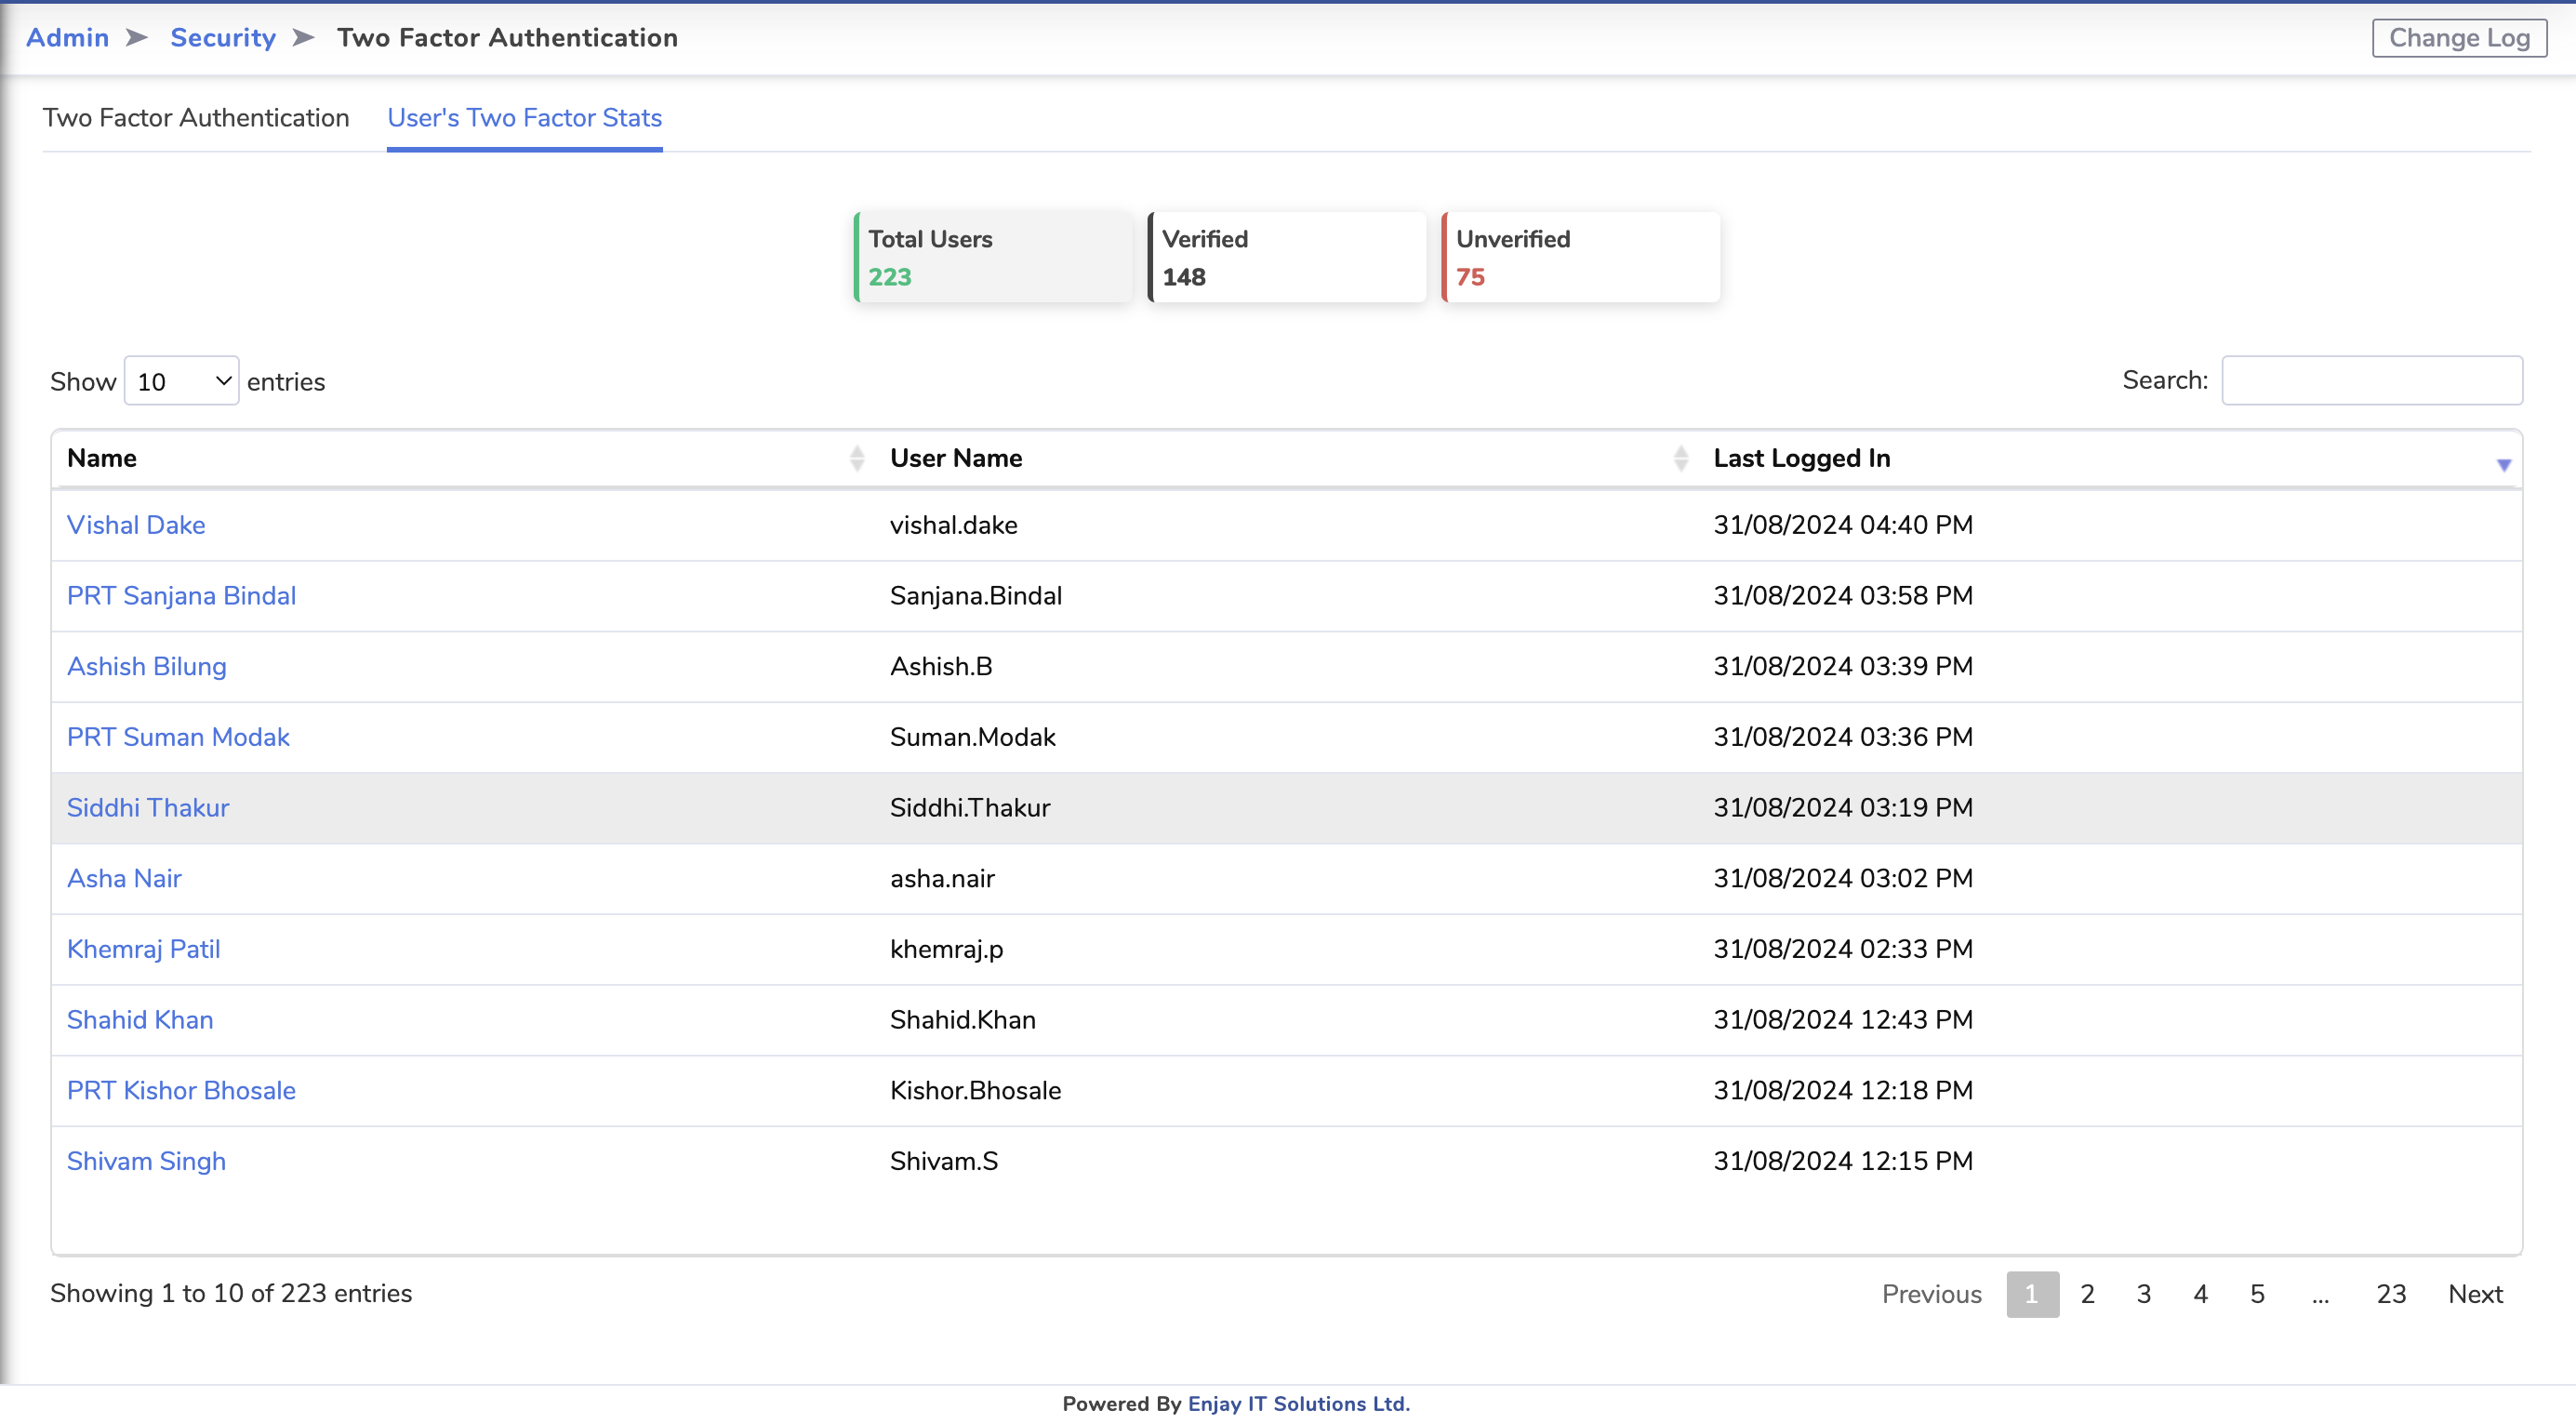Image resolution: width=2576 pixels, height=1423 pixels.
Task: Open Khemraj Patil user link
Action: pyautogui.click(x=143, y=949)
